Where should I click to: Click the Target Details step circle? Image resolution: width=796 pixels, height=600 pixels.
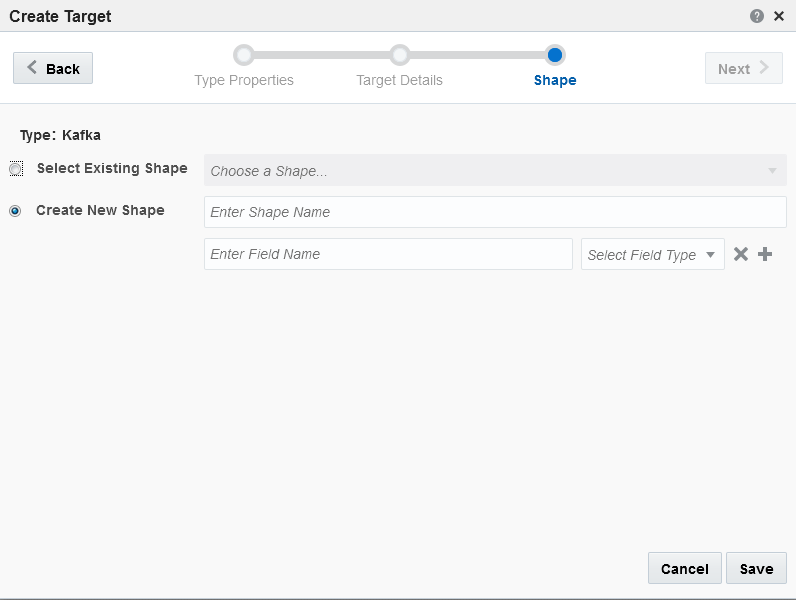pyautogui.click(x=400, y=55)
